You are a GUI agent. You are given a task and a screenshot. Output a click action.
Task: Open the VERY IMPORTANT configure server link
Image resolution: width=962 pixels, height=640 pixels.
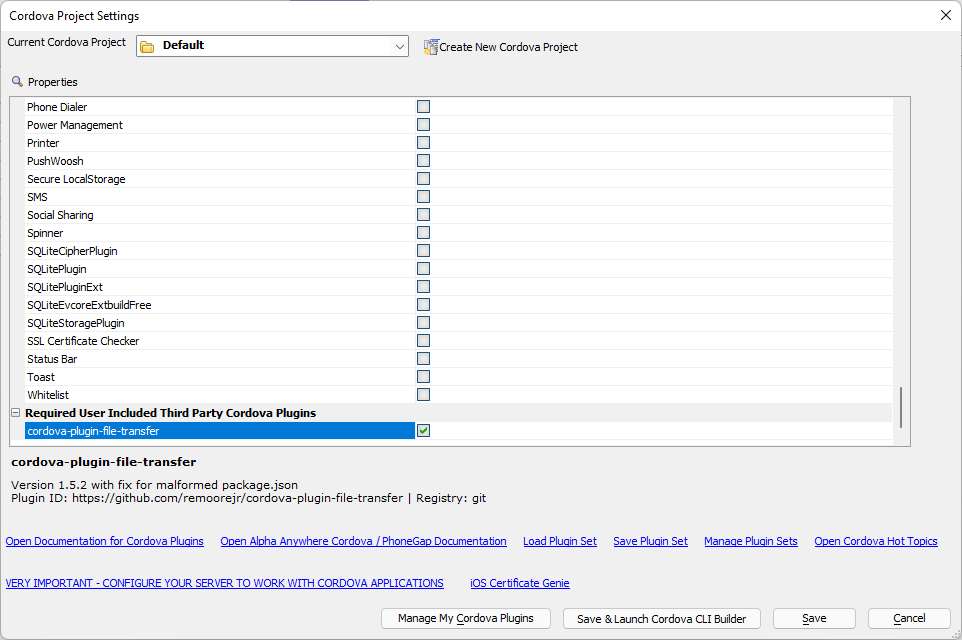(225, 583)
